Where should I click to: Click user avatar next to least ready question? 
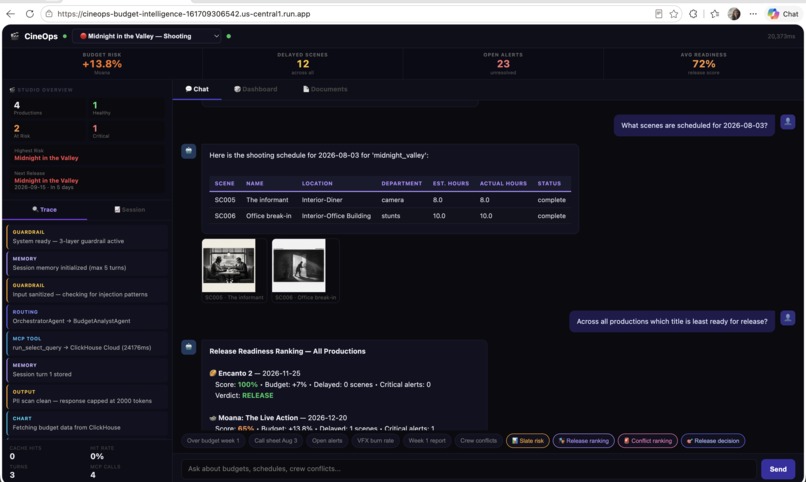(x=787, y=318)
